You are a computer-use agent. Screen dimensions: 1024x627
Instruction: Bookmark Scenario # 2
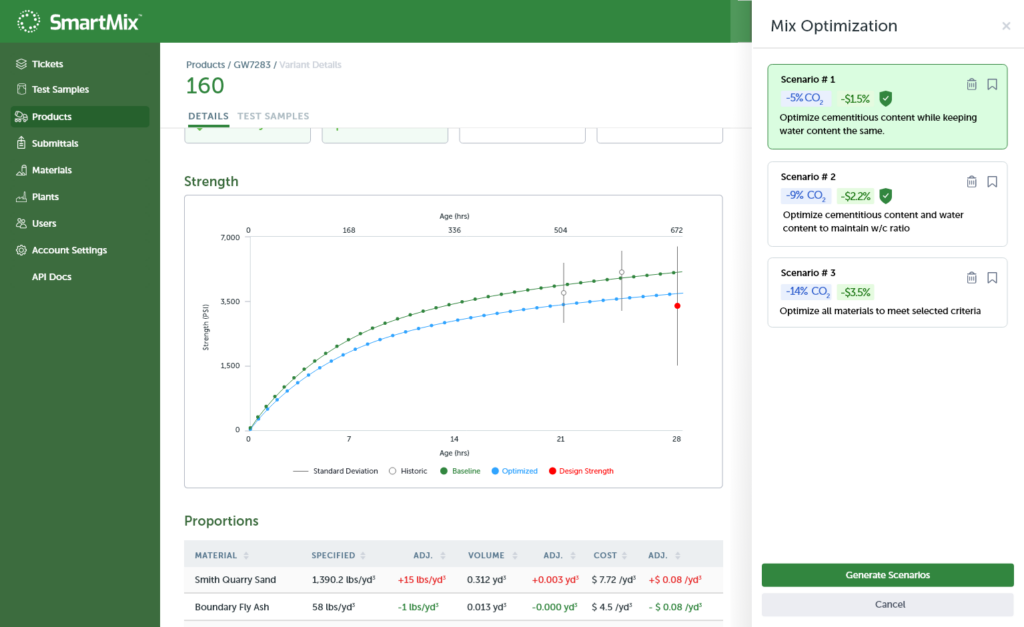point(992,181)
